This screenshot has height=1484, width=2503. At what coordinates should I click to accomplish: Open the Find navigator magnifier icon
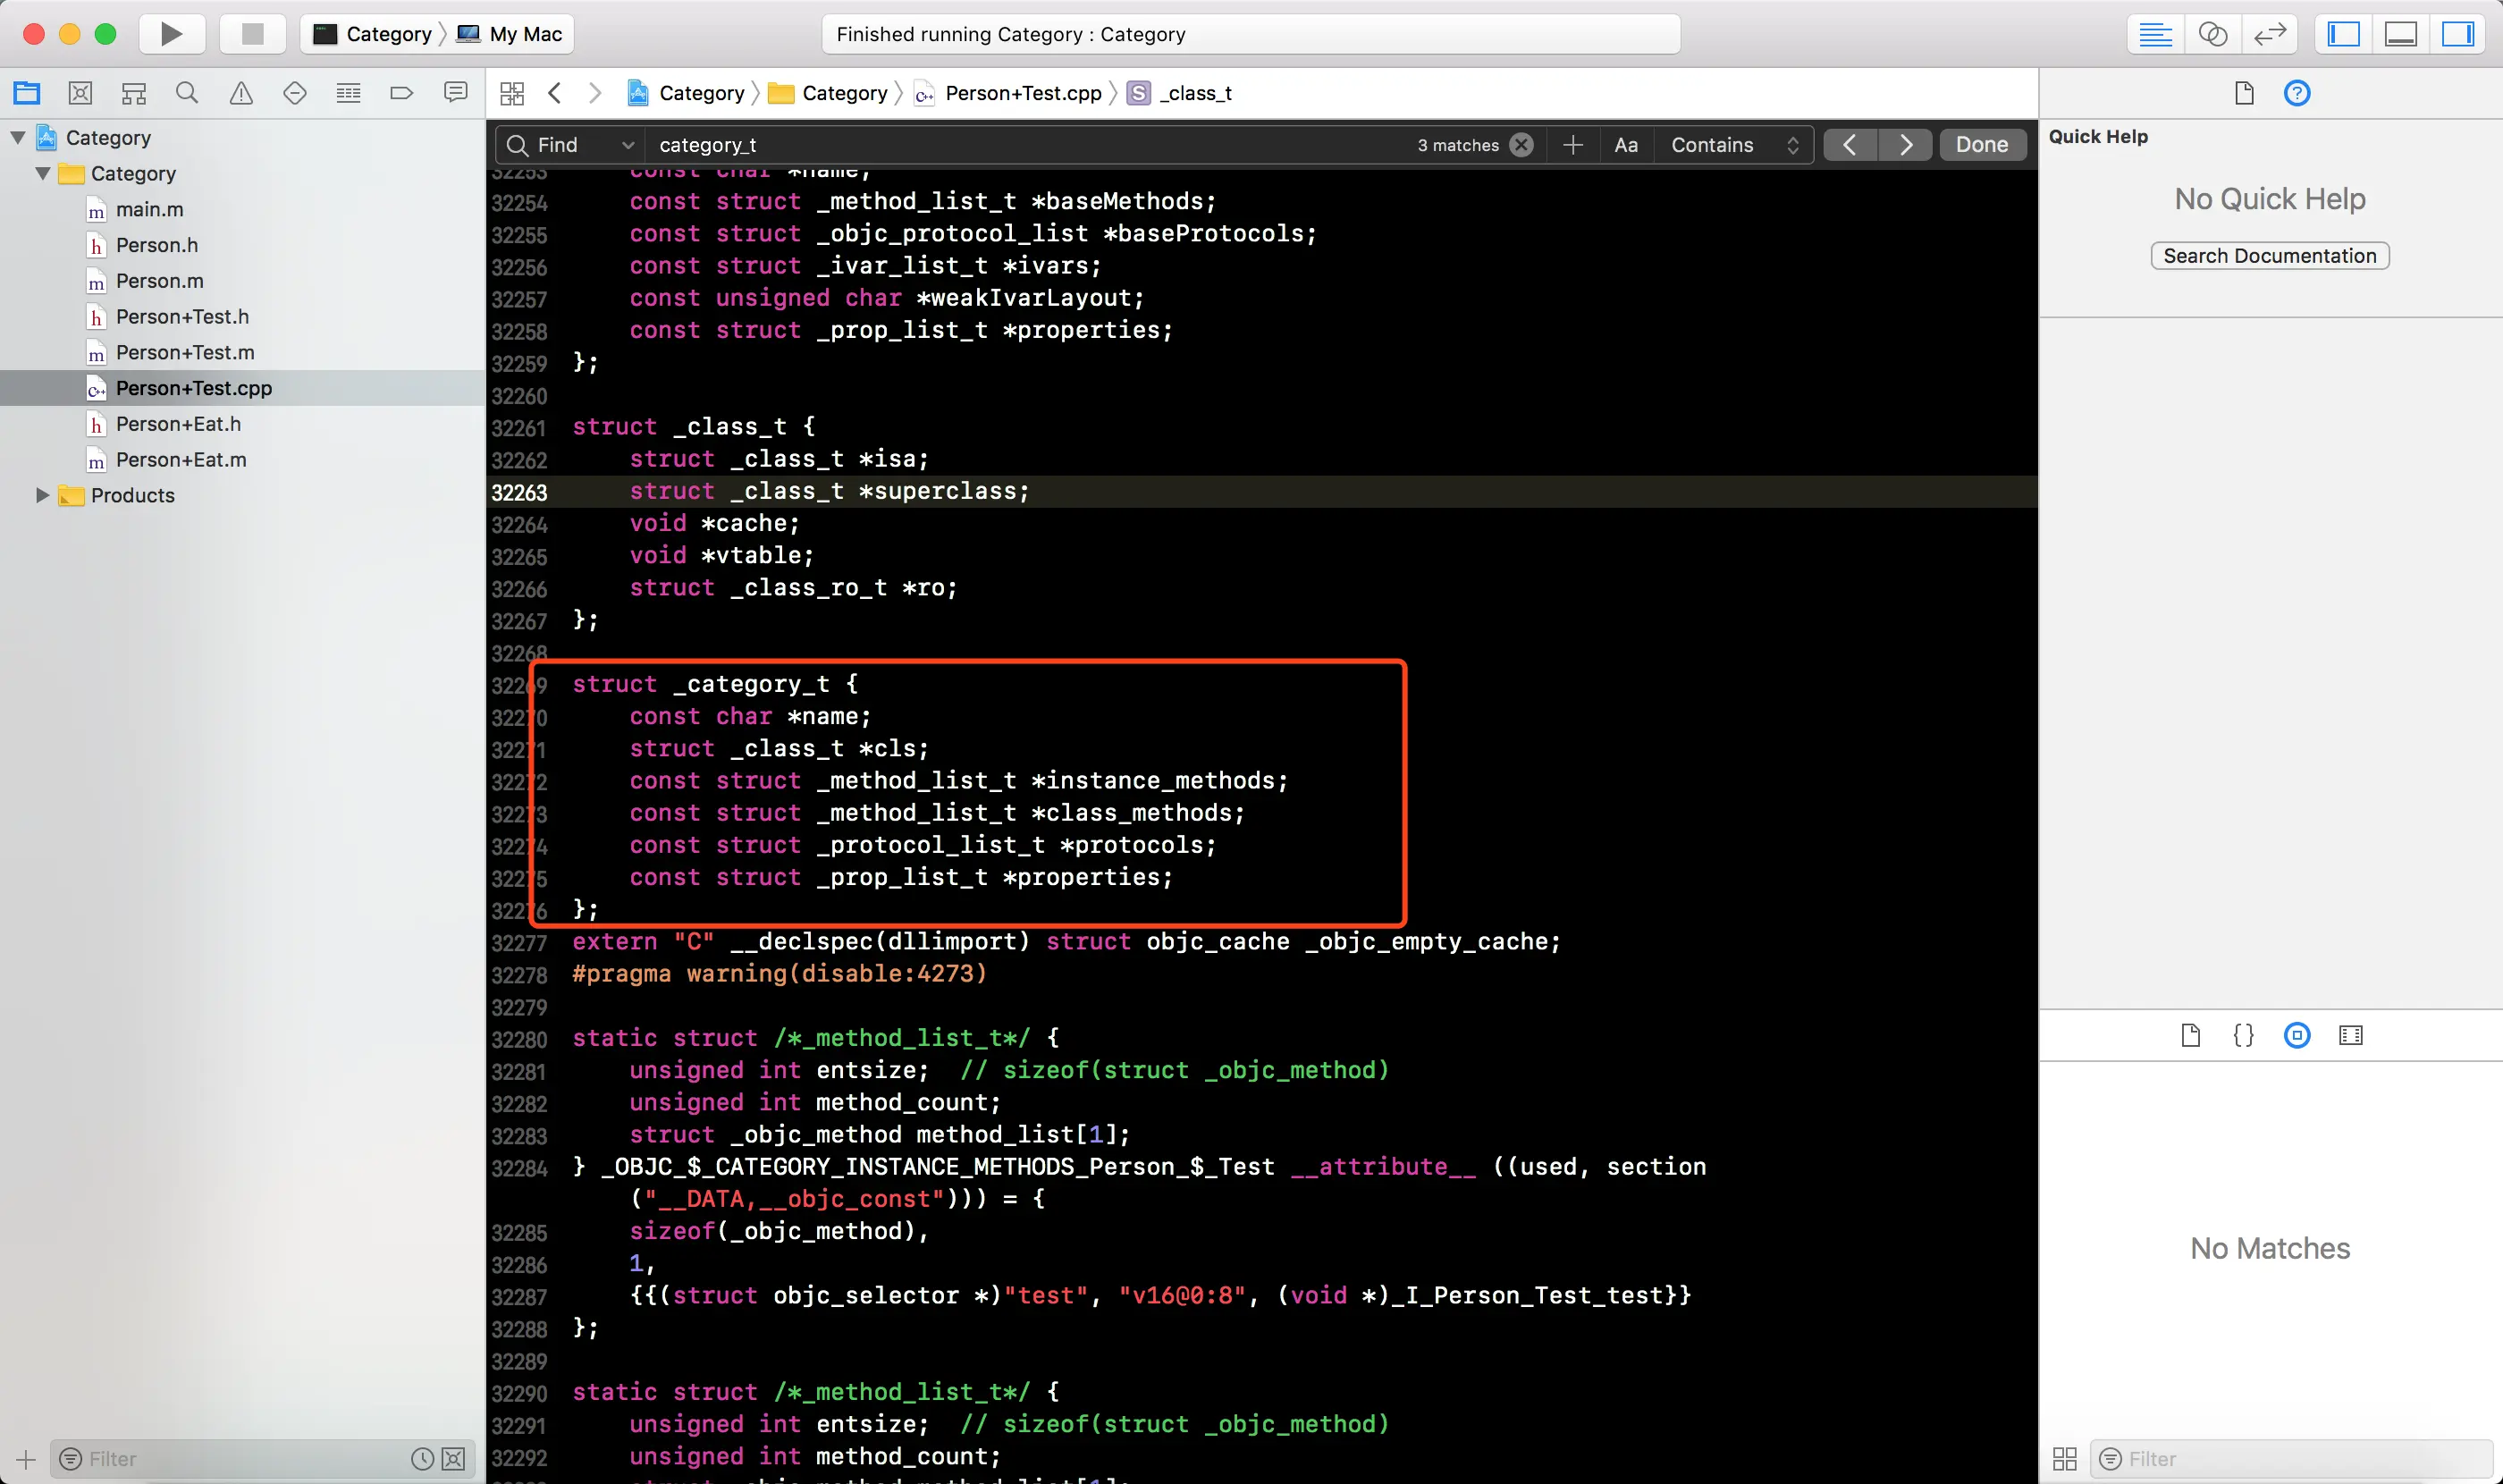187,93
